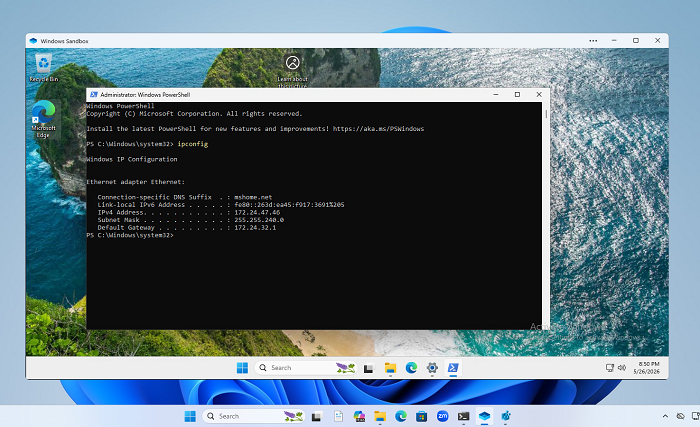Open Settings gear in the sandbox taskbar
Viewport: 700px width, 427px height.
(432, 368)
